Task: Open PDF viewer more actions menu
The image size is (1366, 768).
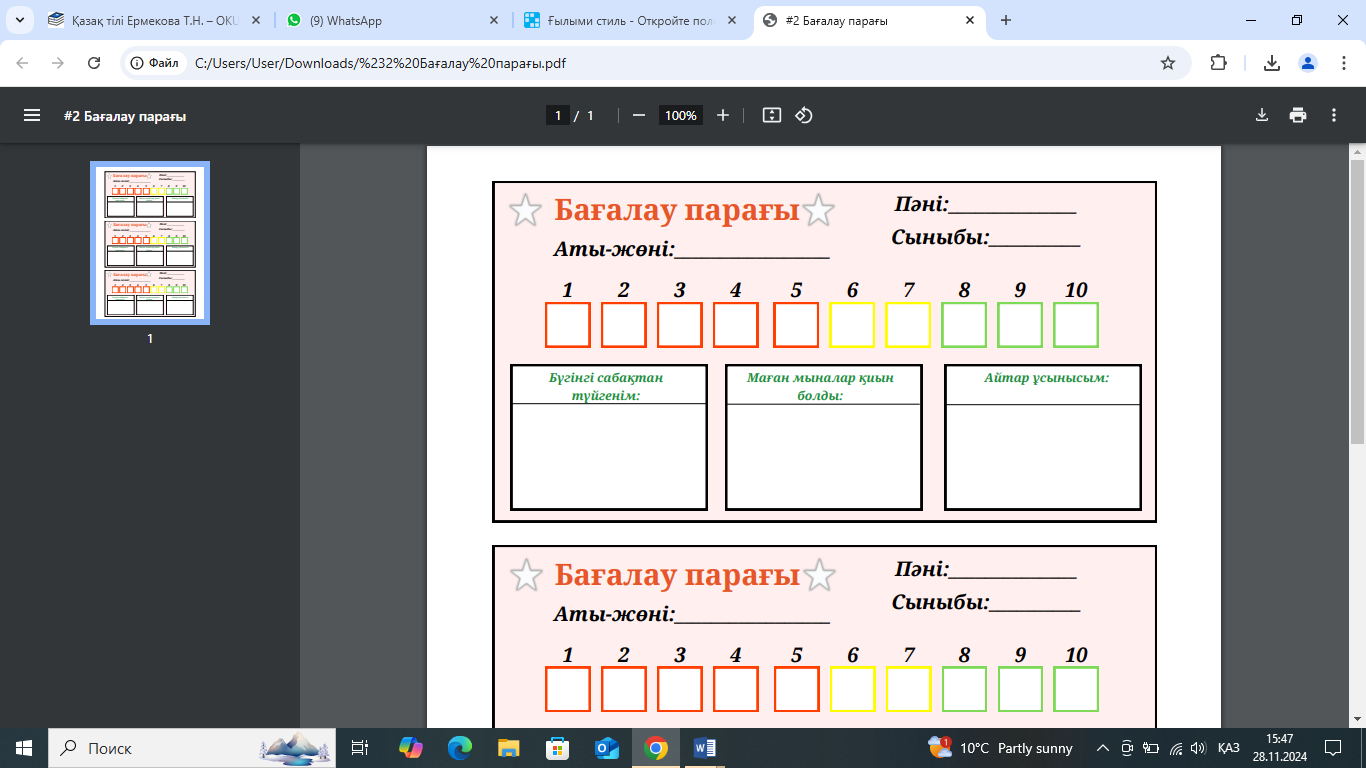Action: click(x=1334, y=116)
